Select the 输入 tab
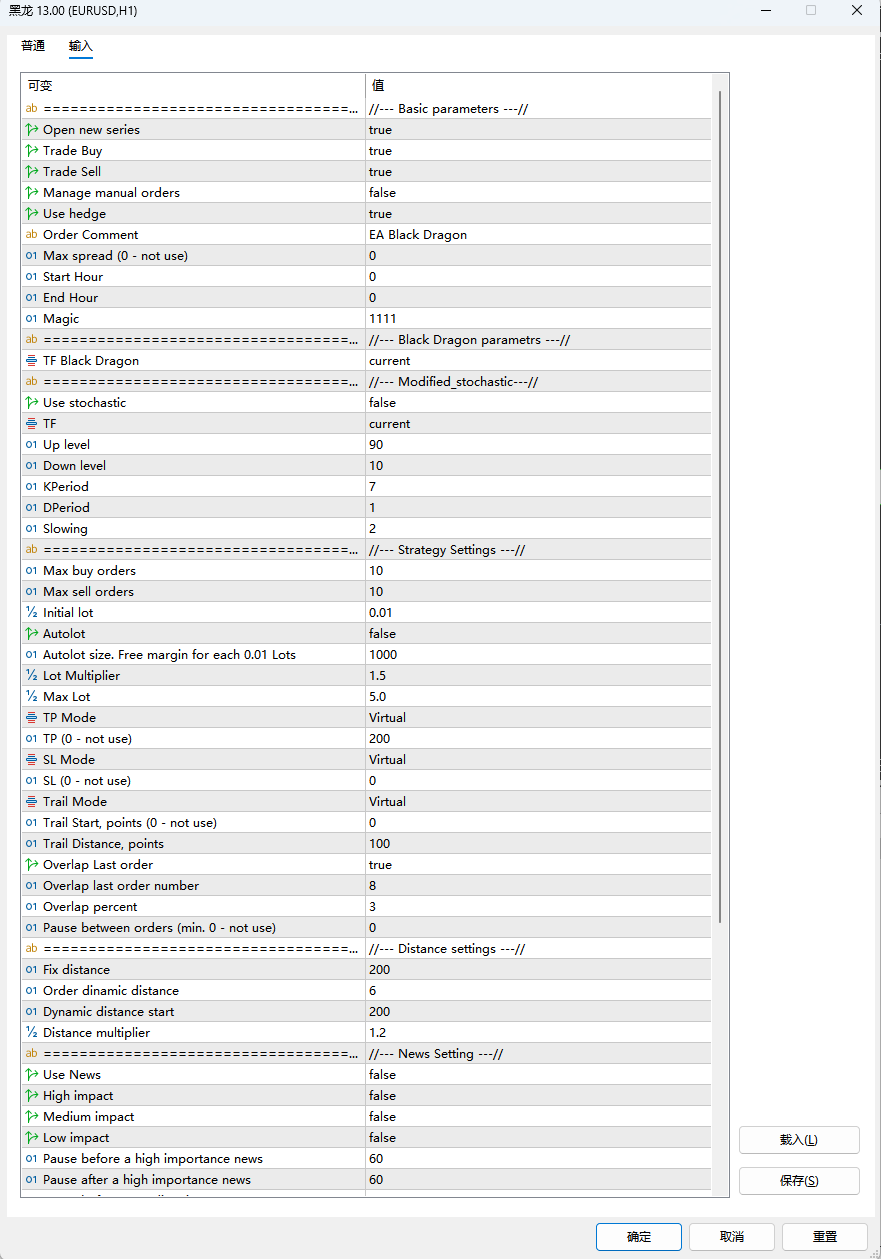The image size is (881, 1259). (81, 46)
